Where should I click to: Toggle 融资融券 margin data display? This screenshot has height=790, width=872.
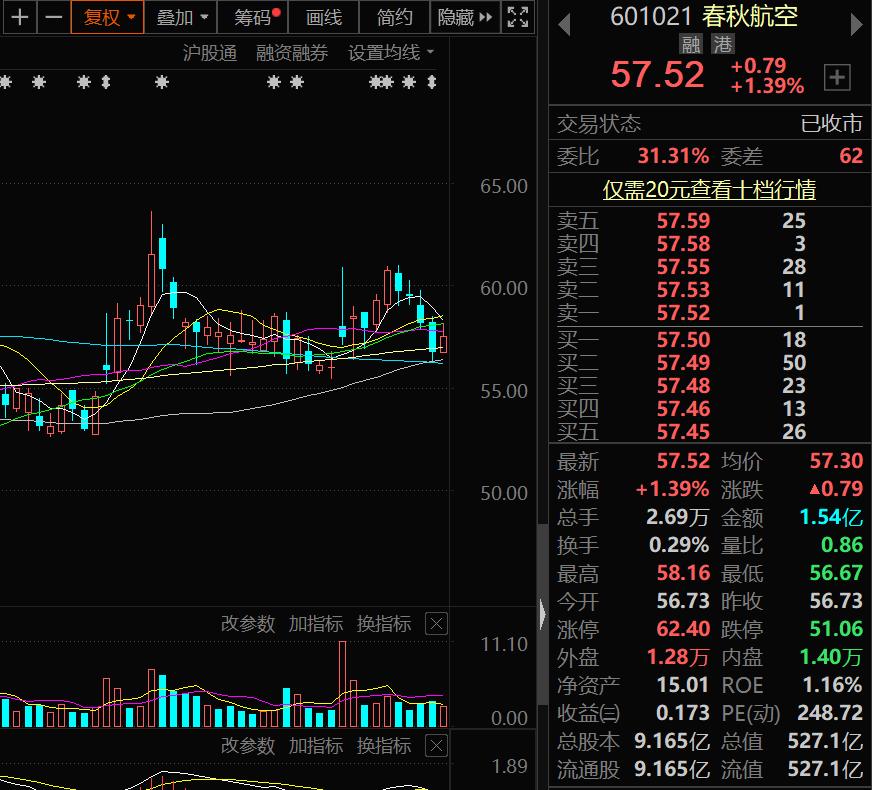pyautogui.click(x=291, y=52)
